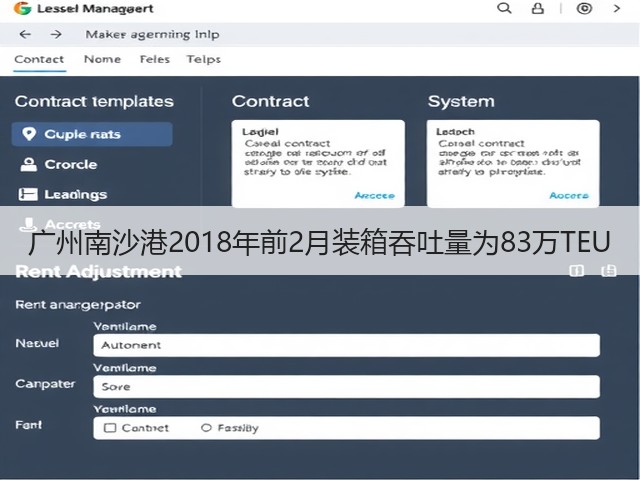Open the Contact tab
The image size is (640, 480).
[39, 60]
